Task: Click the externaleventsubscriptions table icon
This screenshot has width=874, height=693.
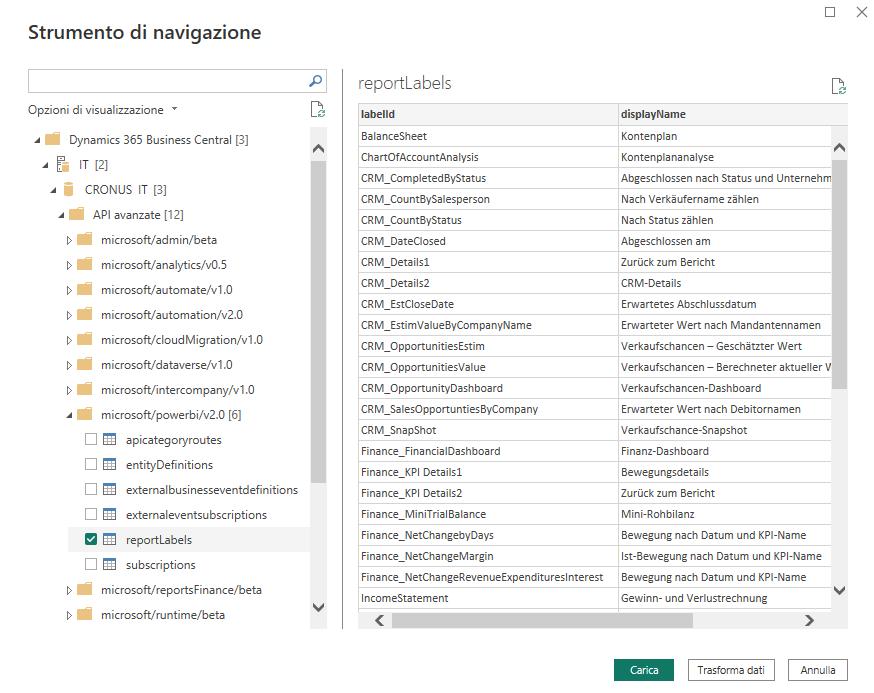Action: [110, 514]
